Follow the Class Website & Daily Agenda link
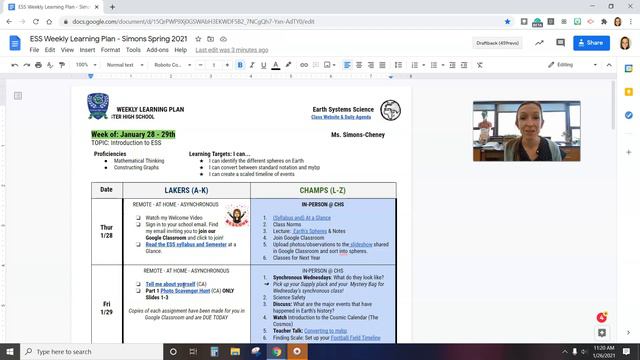Image resolution: width=640 pixels, height=360 pixels. [341, 117]
